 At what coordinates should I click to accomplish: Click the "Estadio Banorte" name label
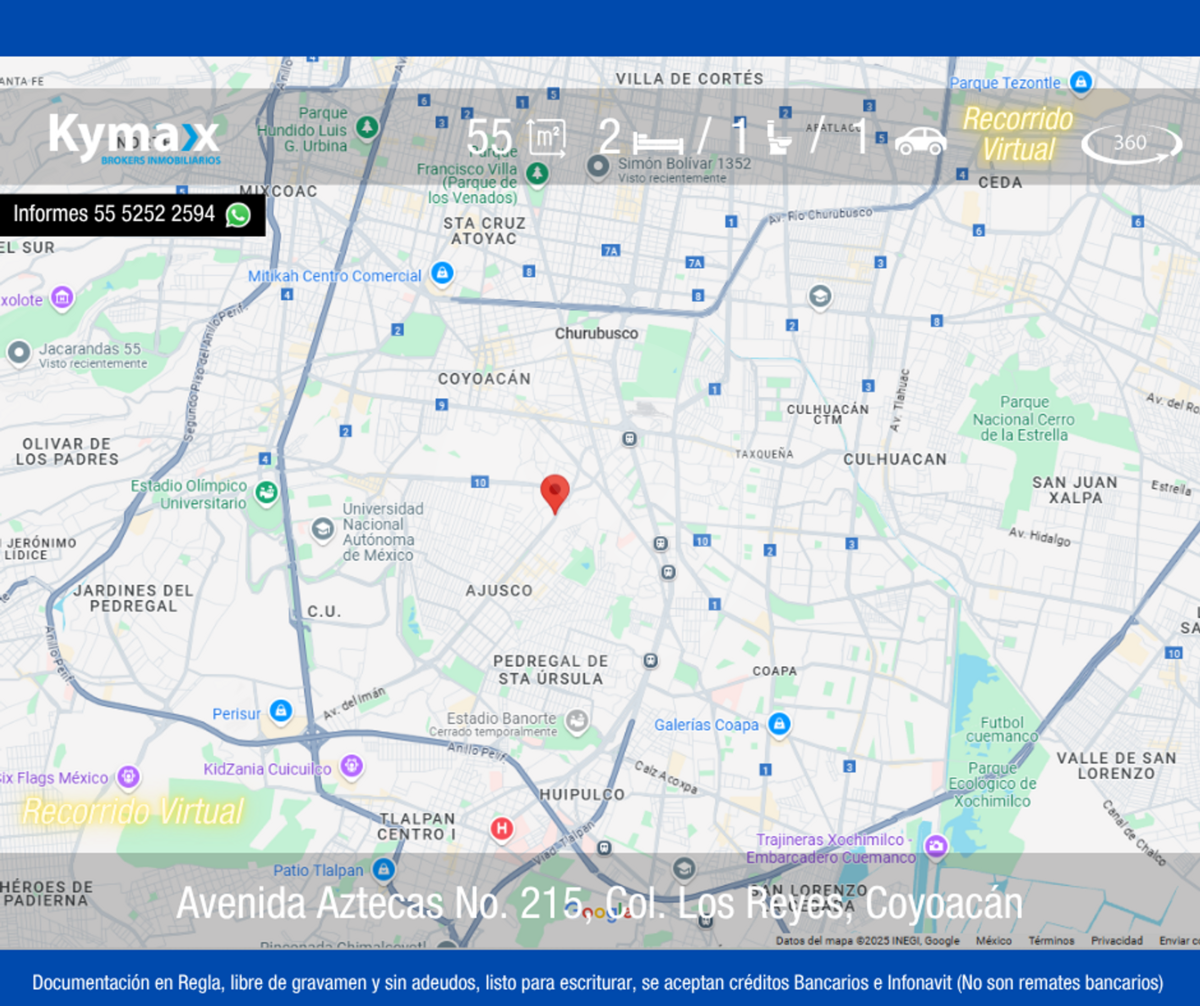(501, 718)
